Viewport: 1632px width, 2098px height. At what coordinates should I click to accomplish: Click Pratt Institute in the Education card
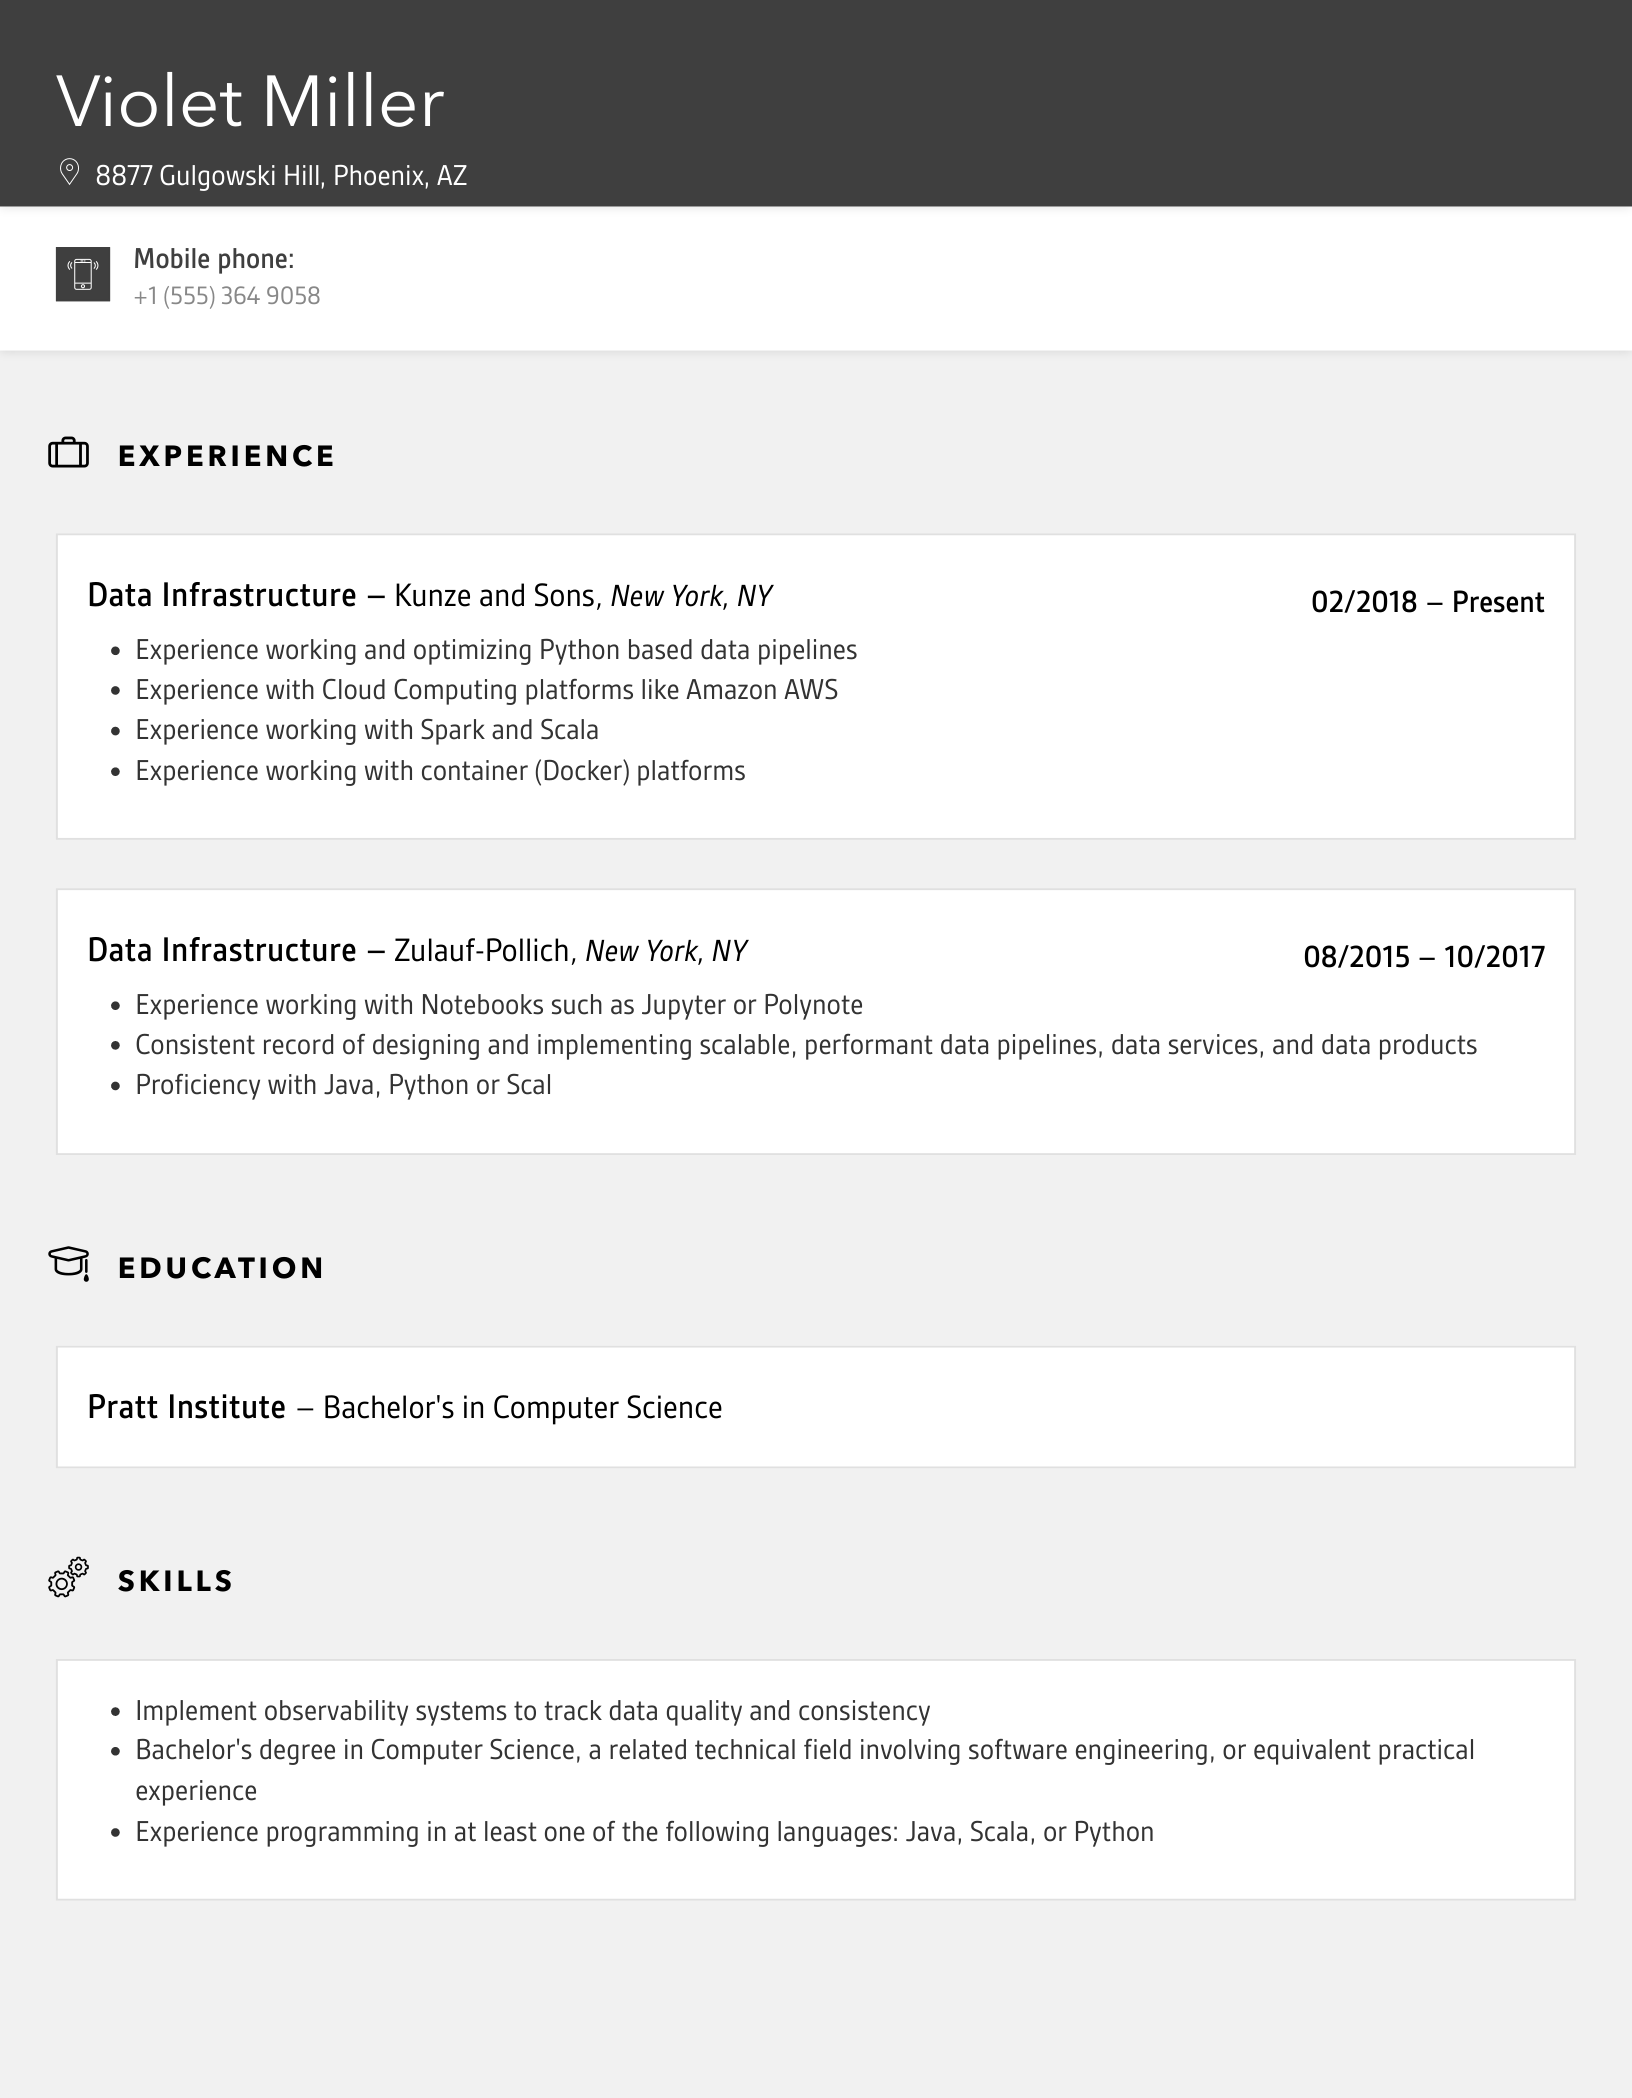pos(187,1407)
